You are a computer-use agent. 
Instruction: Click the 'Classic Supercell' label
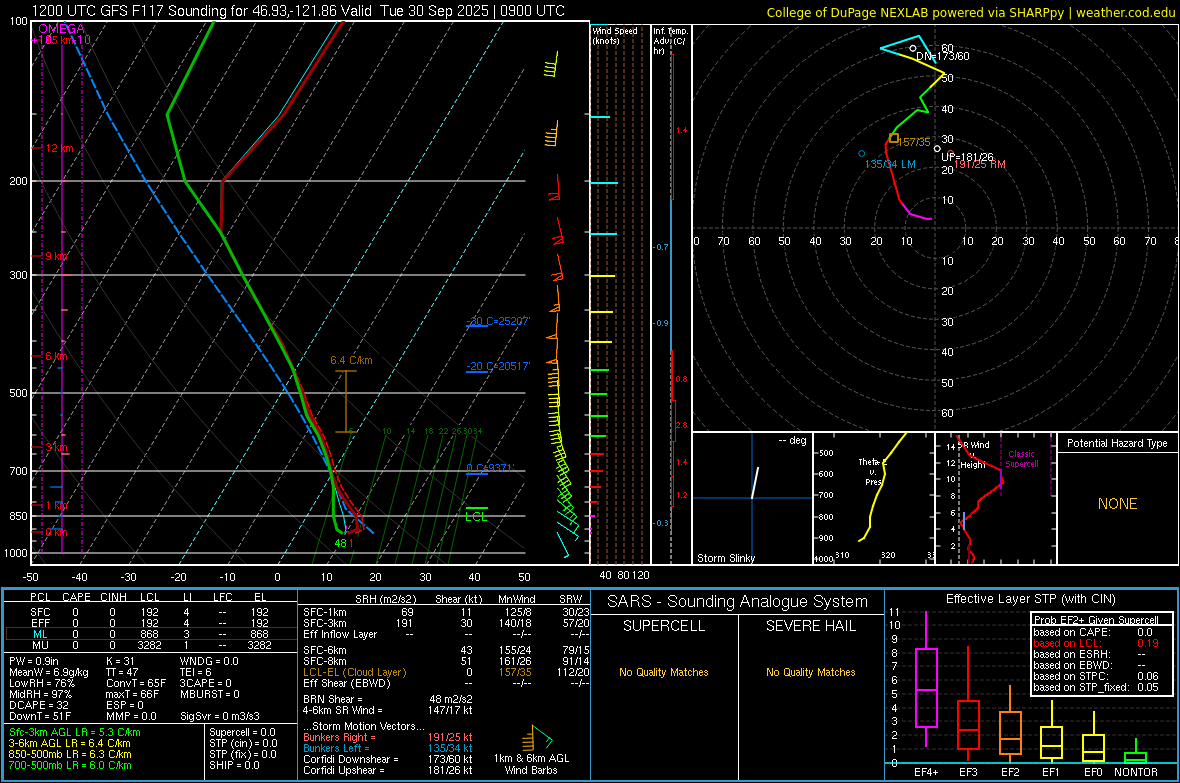[x=1021, y=459]
